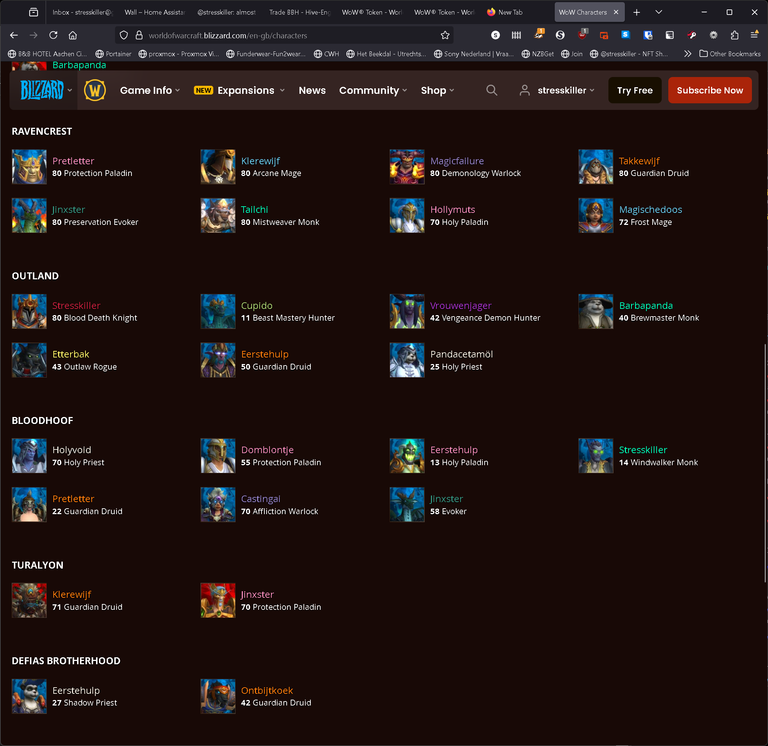The width and height of the screenshot is (768, 746).
Task: Open the Magischedoos Frost Mage character
Action: pos(630,216)
